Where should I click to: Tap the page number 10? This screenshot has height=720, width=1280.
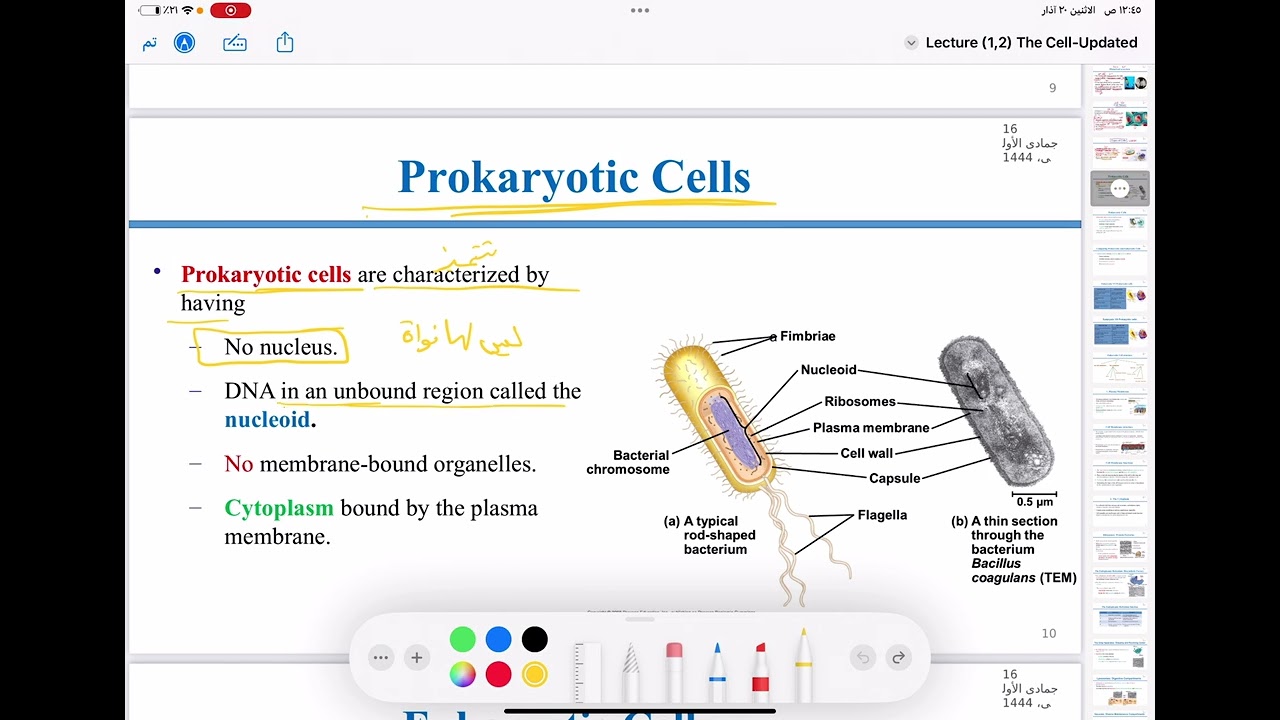[1048, 633]
